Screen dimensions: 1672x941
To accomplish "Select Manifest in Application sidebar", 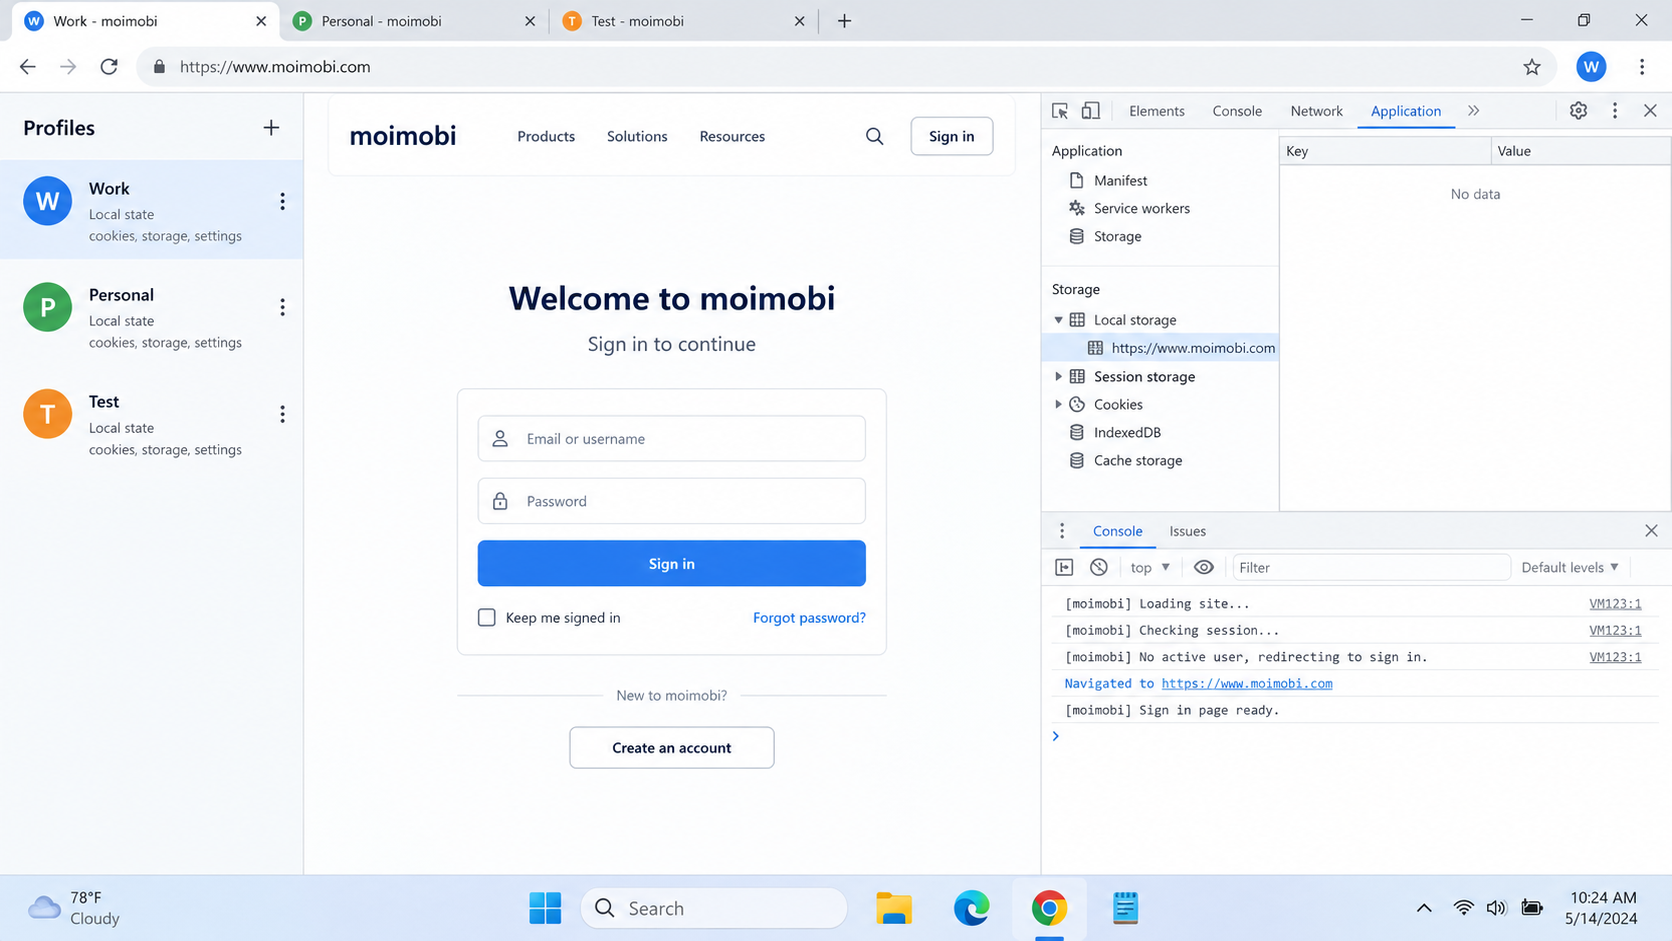I will (x=1120, y=180).
